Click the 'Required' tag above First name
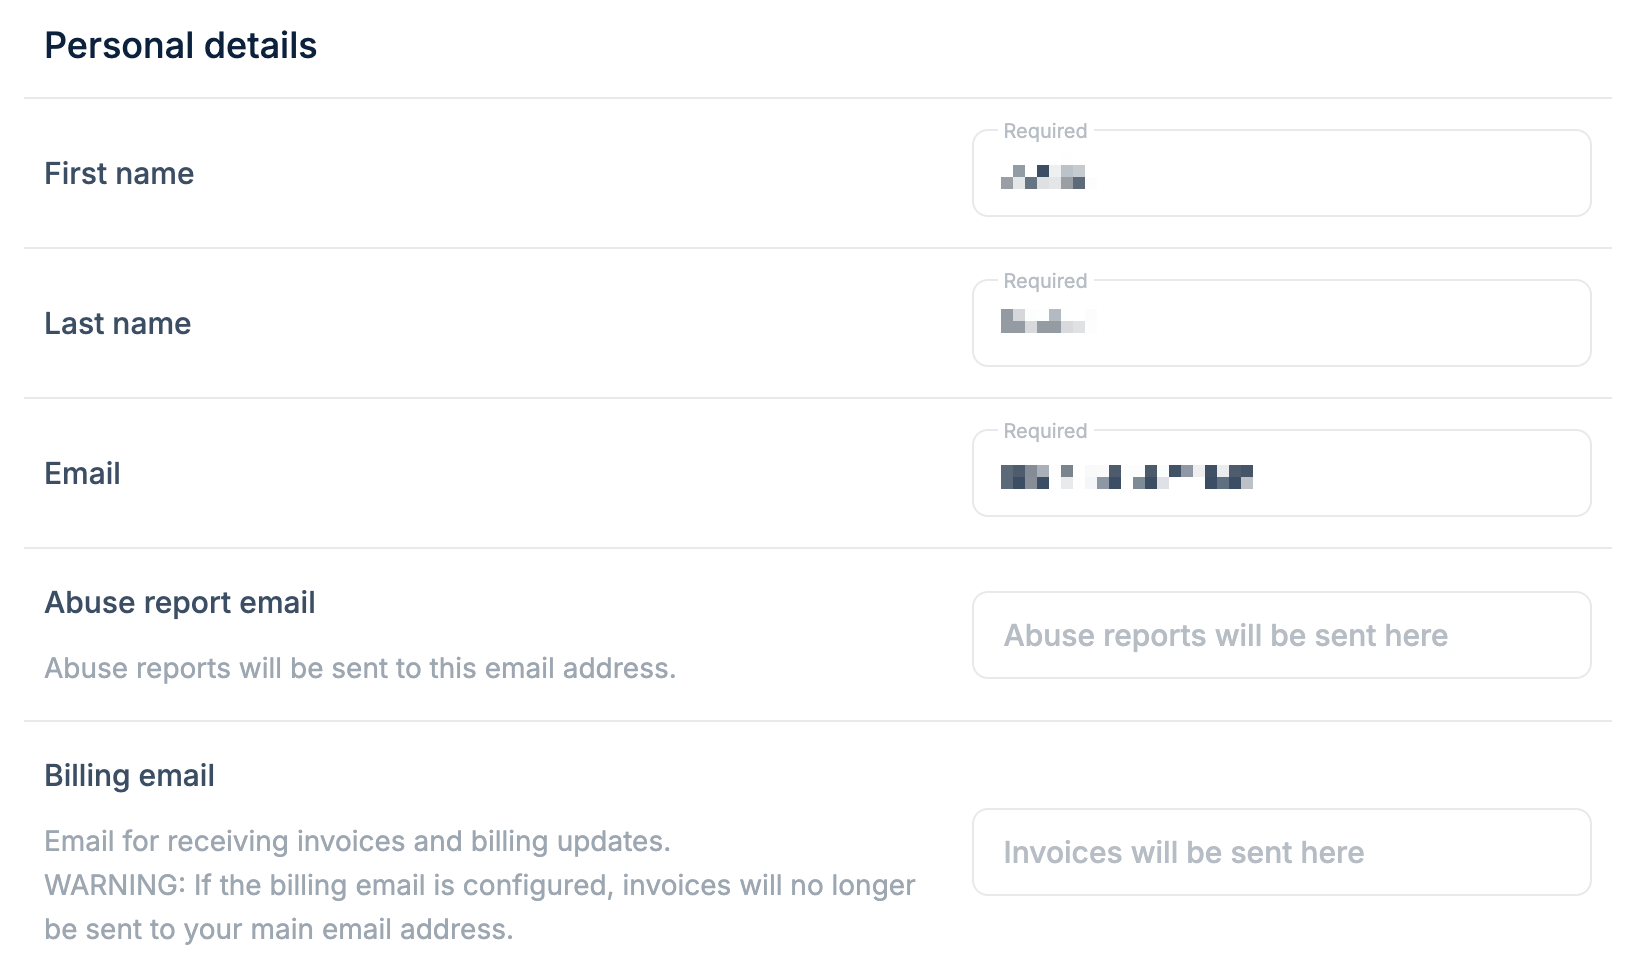 coord(1044,131)
